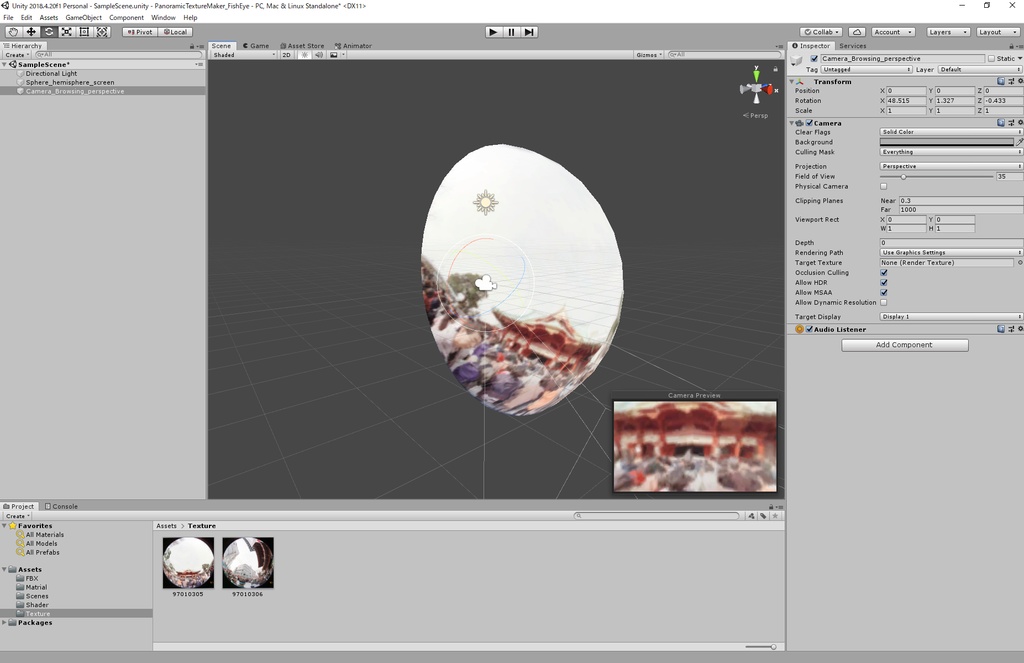Select the Move tool in the toolbar
The height and width of the screenshot is (663, 1024).
pos(31,31)
